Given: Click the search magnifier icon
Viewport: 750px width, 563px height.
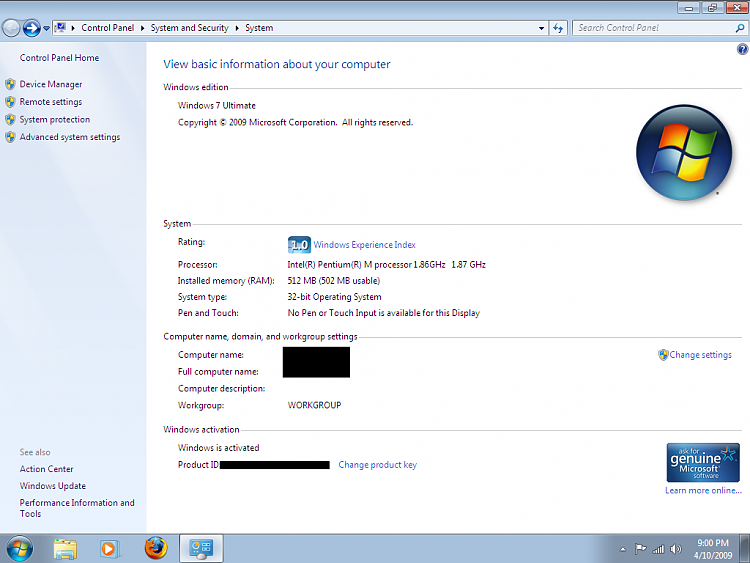Looking at the screenshot, I should (739, 28).
